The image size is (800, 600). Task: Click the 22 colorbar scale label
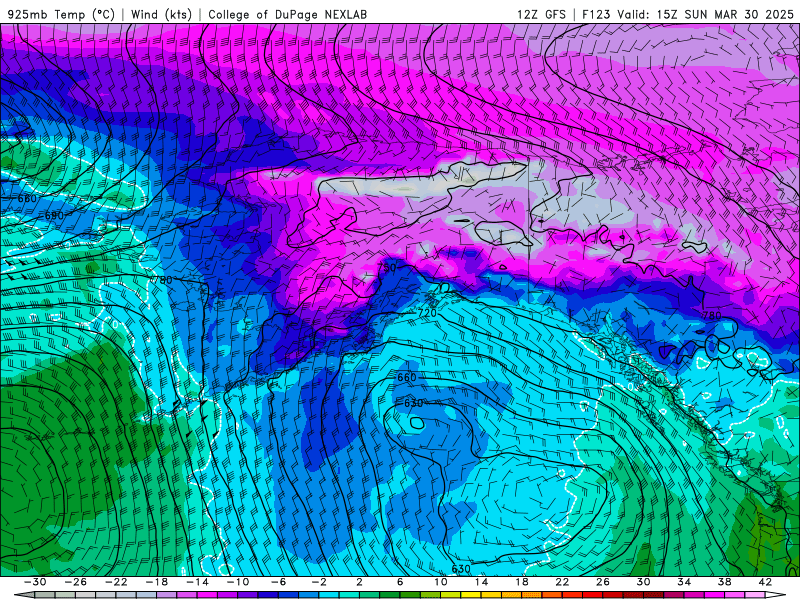[x=562, y=582]
